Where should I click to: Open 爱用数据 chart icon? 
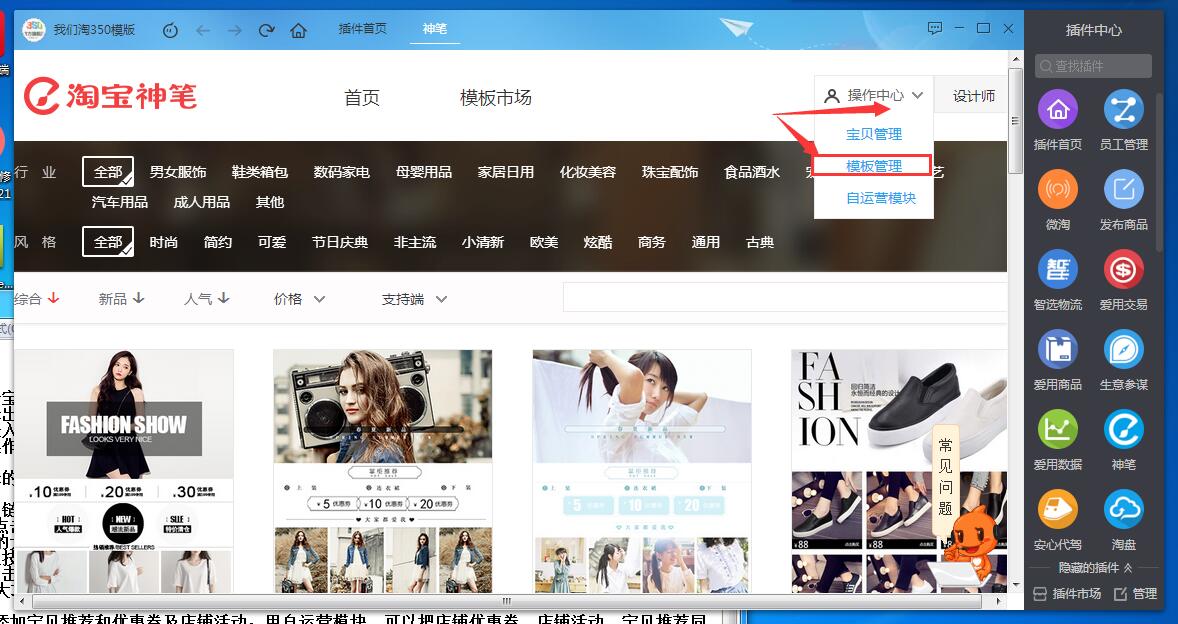click(x=1058, y=430)
